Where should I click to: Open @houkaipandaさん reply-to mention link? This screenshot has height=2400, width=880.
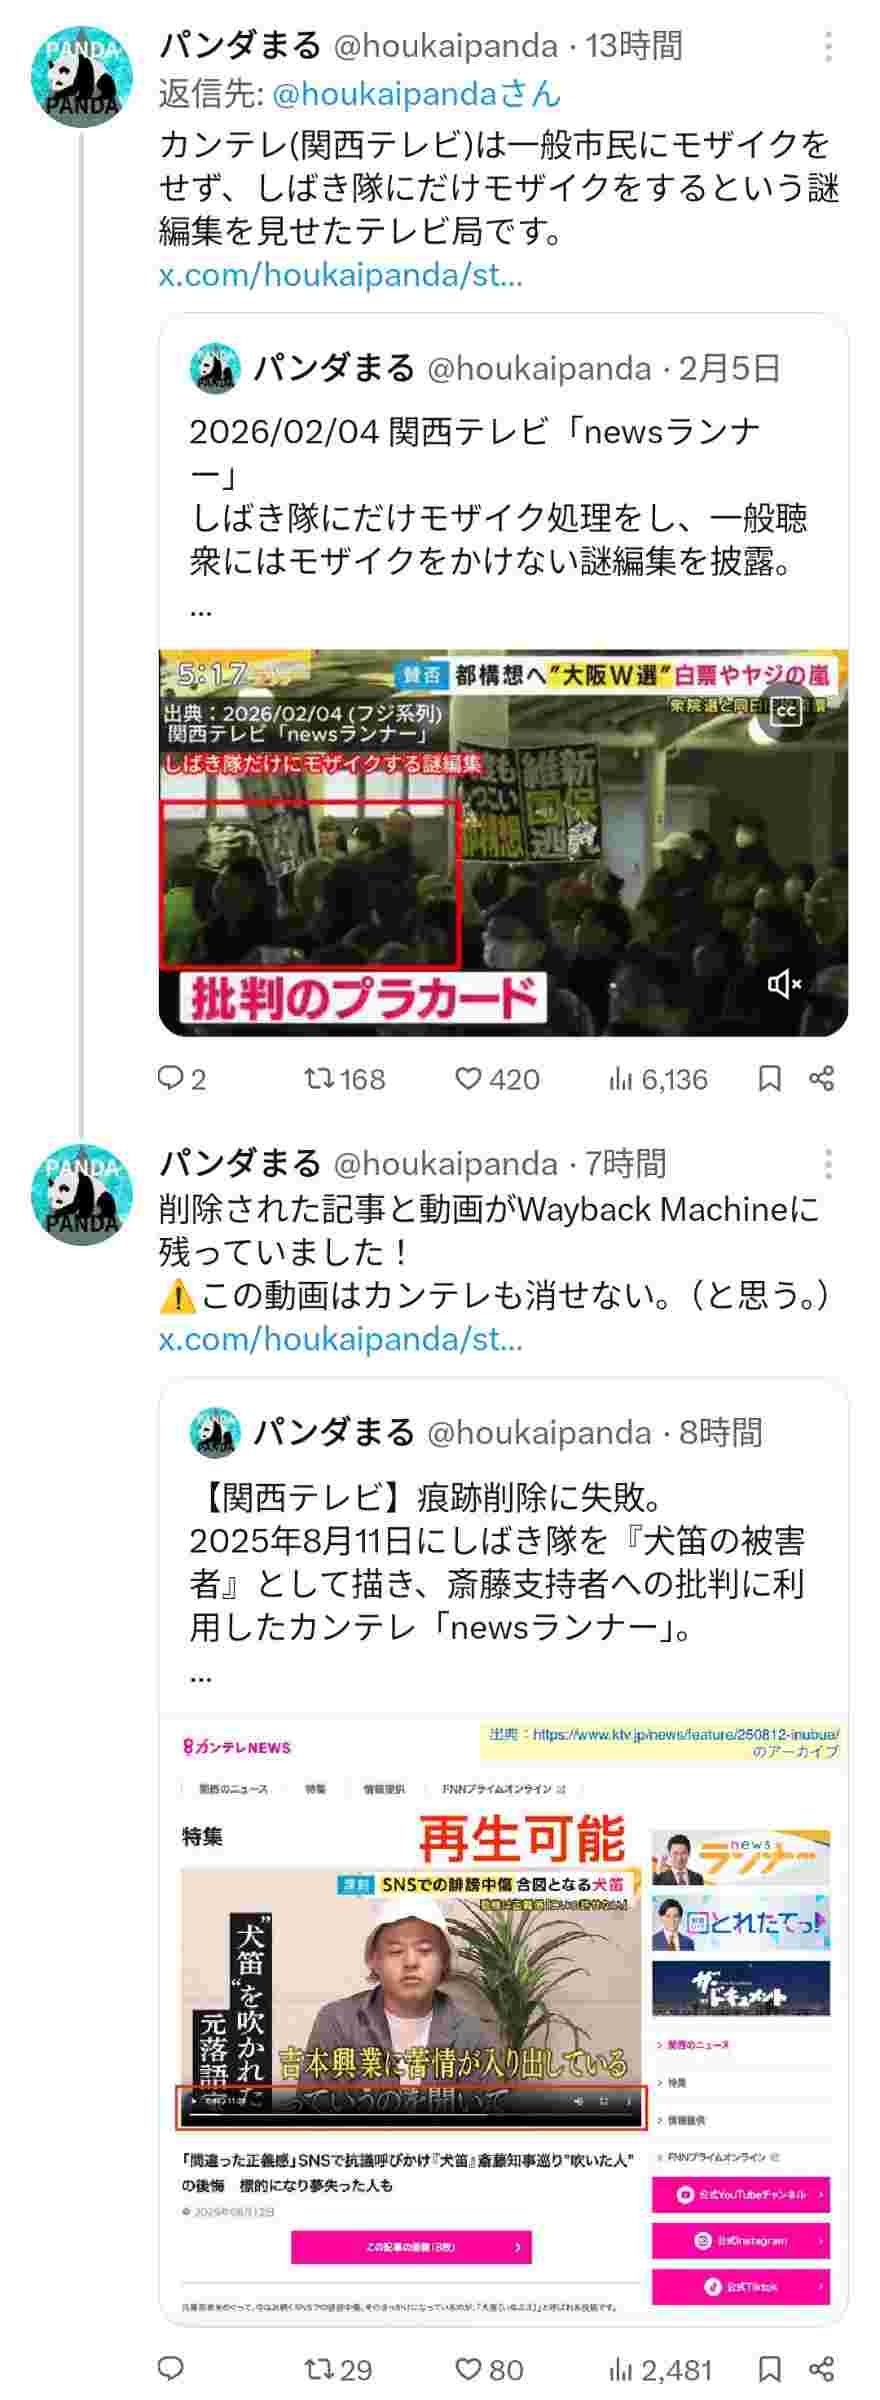coord(416,94)
